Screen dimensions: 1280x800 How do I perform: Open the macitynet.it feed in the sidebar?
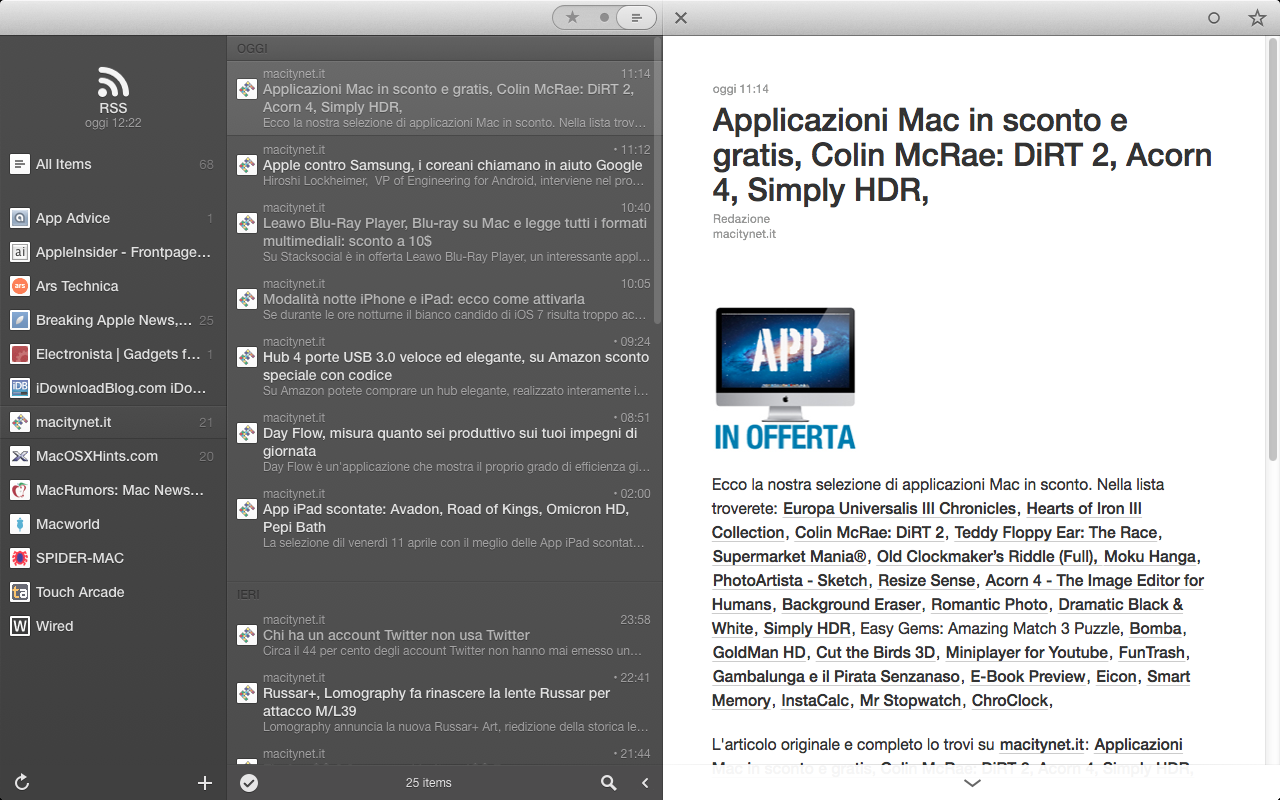click(x=113, y=422)
